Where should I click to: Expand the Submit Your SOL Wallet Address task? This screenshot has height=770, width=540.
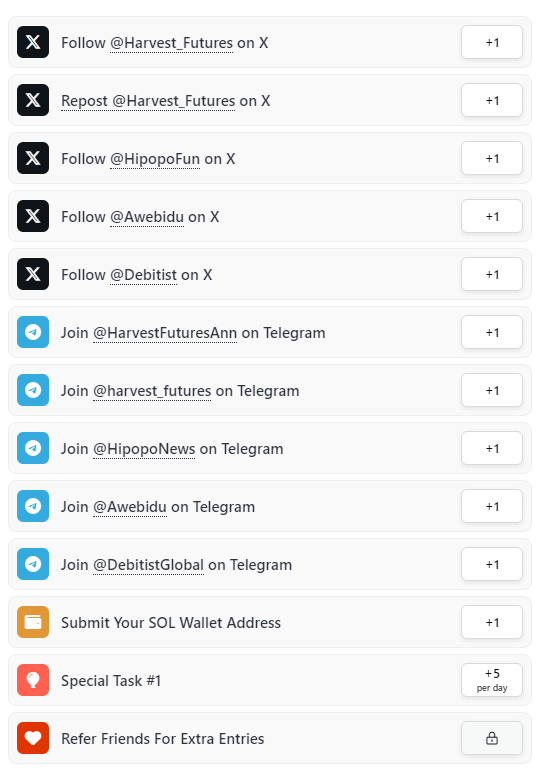(270, 622)
